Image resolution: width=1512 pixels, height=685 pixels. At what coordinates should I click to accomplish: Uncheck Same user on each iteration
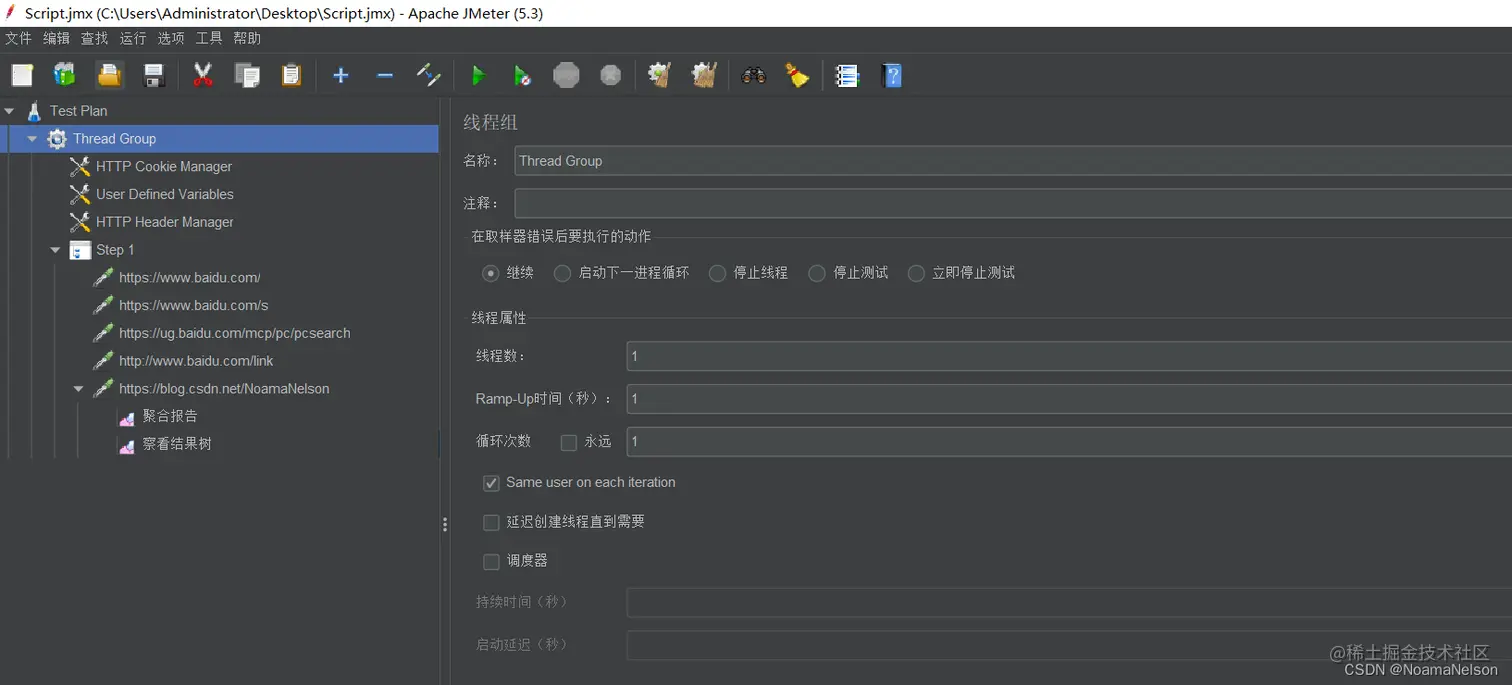[491, 483]
